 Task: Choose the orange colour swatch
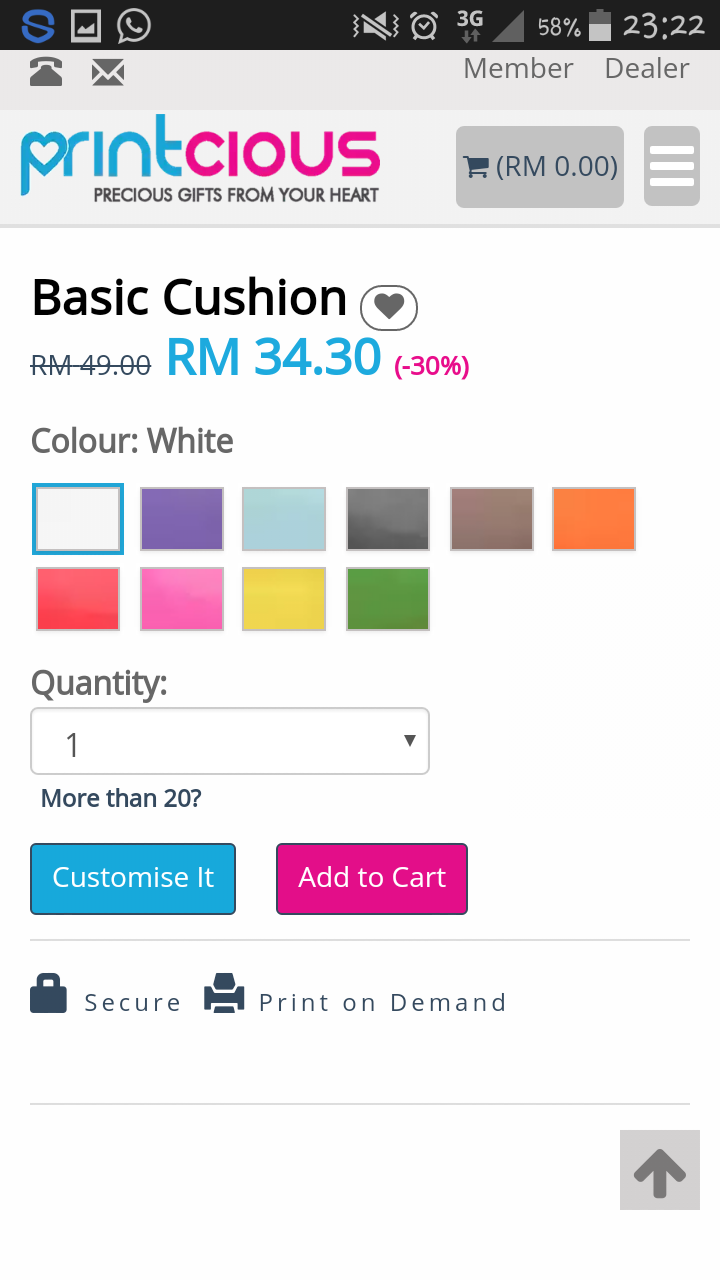(594, 519)
